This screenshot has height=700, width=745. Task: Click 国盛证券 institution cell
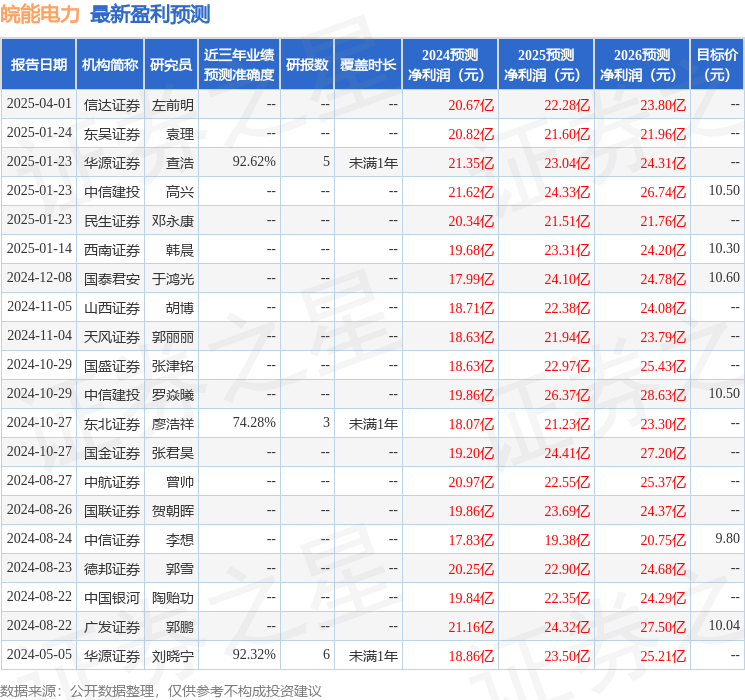pos(112,366)
